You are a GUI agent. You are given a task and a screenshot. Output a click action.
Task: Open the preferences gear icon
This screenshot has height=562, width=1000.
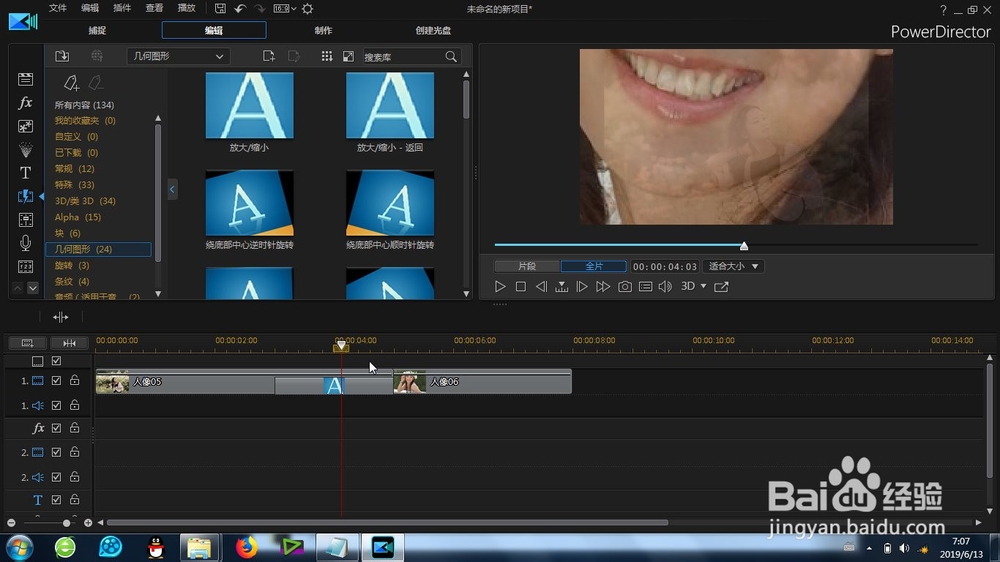307,9
